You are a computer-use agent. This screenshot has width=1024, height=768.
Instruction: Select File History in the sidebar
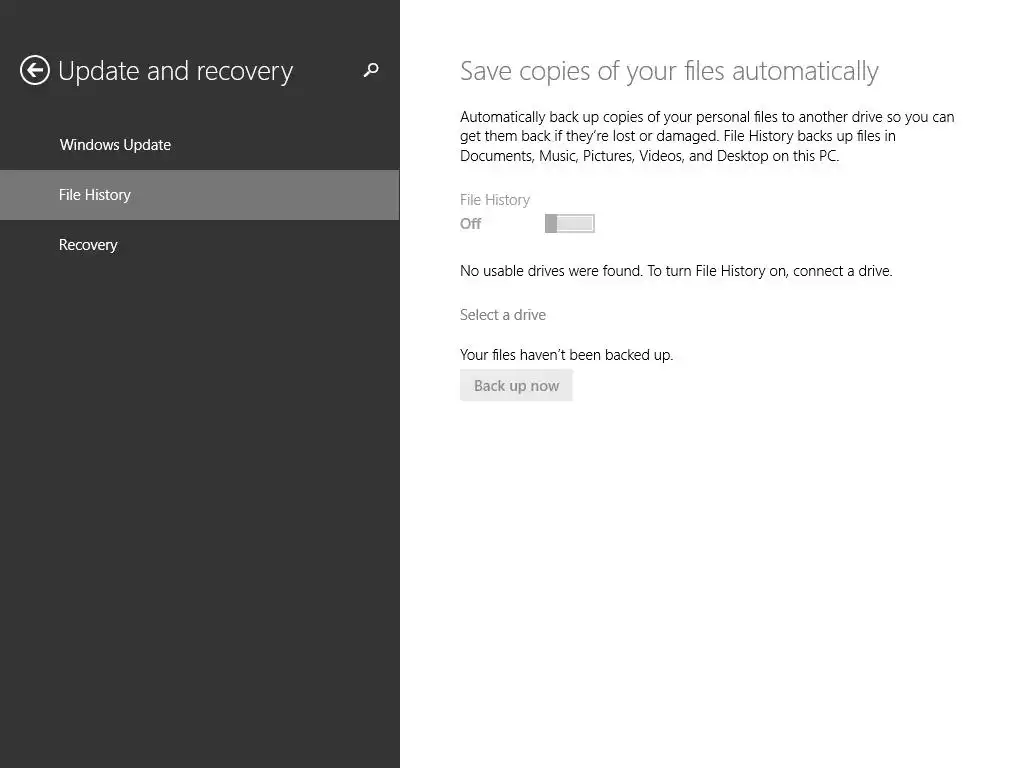point(95,195)
